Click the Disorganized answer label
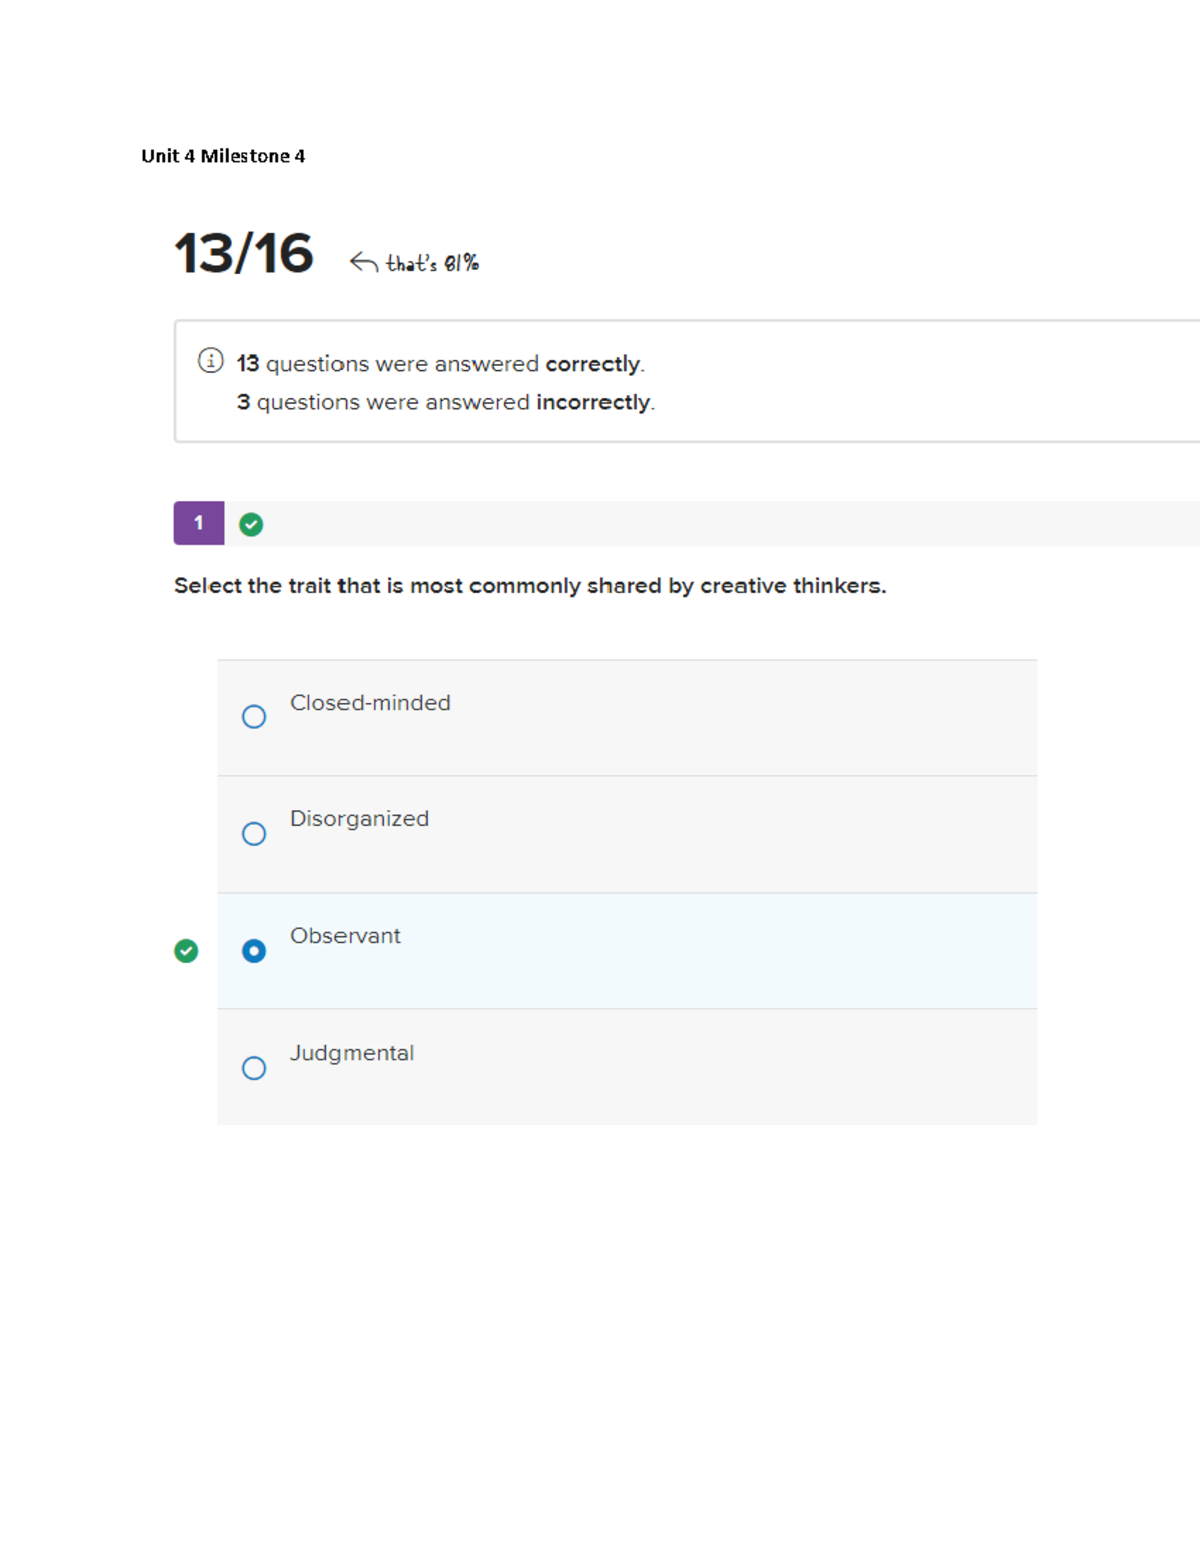Screen dimensions: 1200x1553 tap(359, 819)
